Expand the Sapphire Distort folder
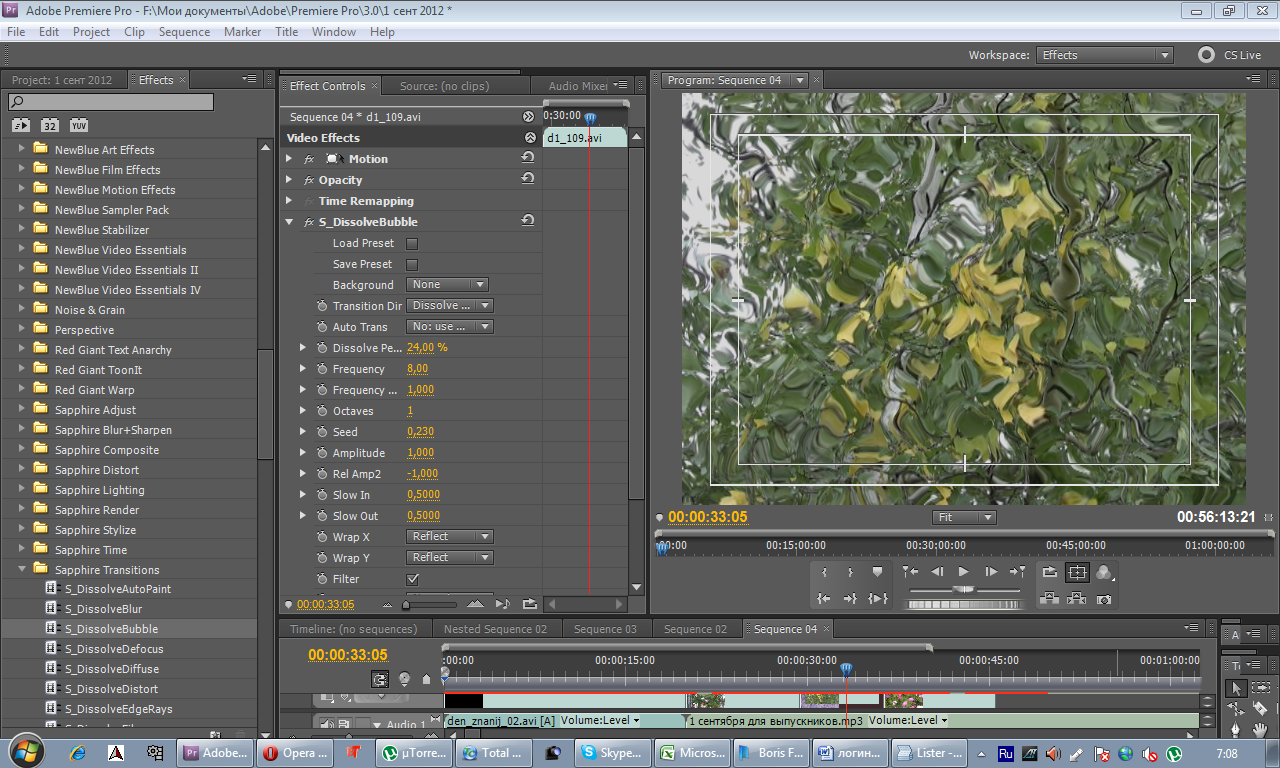 tap(21, 470)
